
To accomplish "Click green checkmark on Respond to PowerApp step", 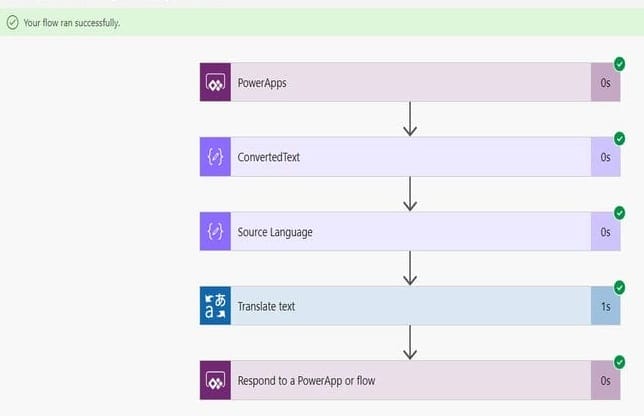I will coord(619,362).
